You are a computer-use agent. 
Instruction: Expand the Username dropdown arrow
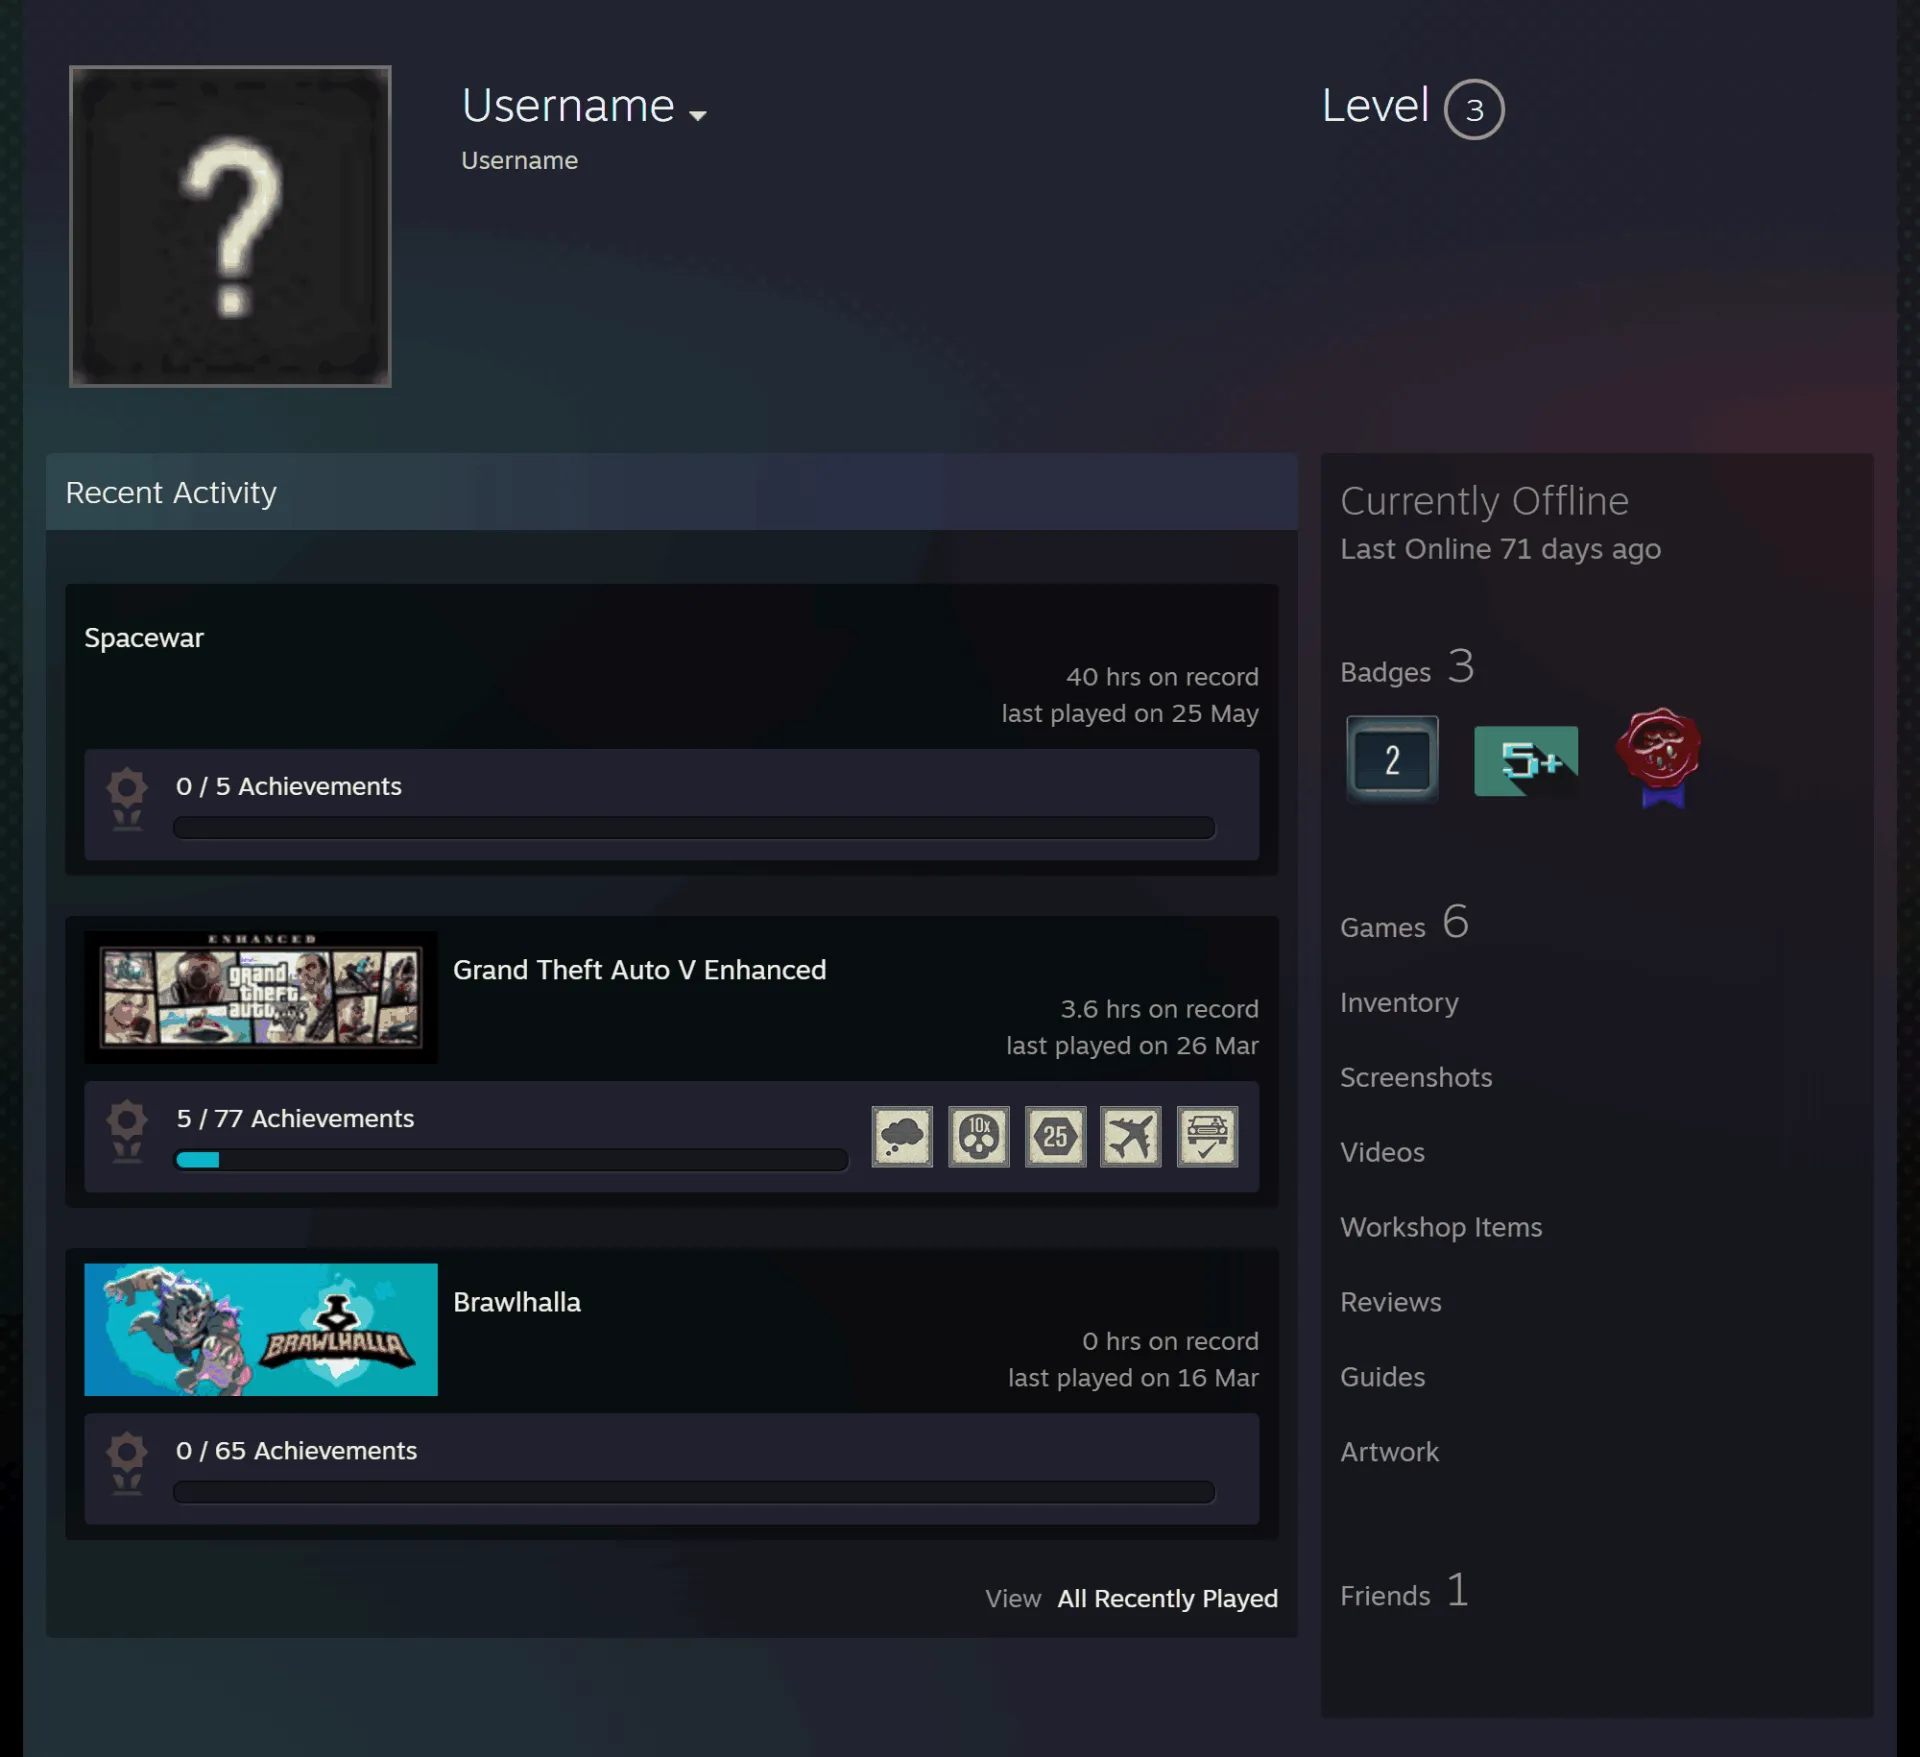pyautogui.click(x=698, y=115)
